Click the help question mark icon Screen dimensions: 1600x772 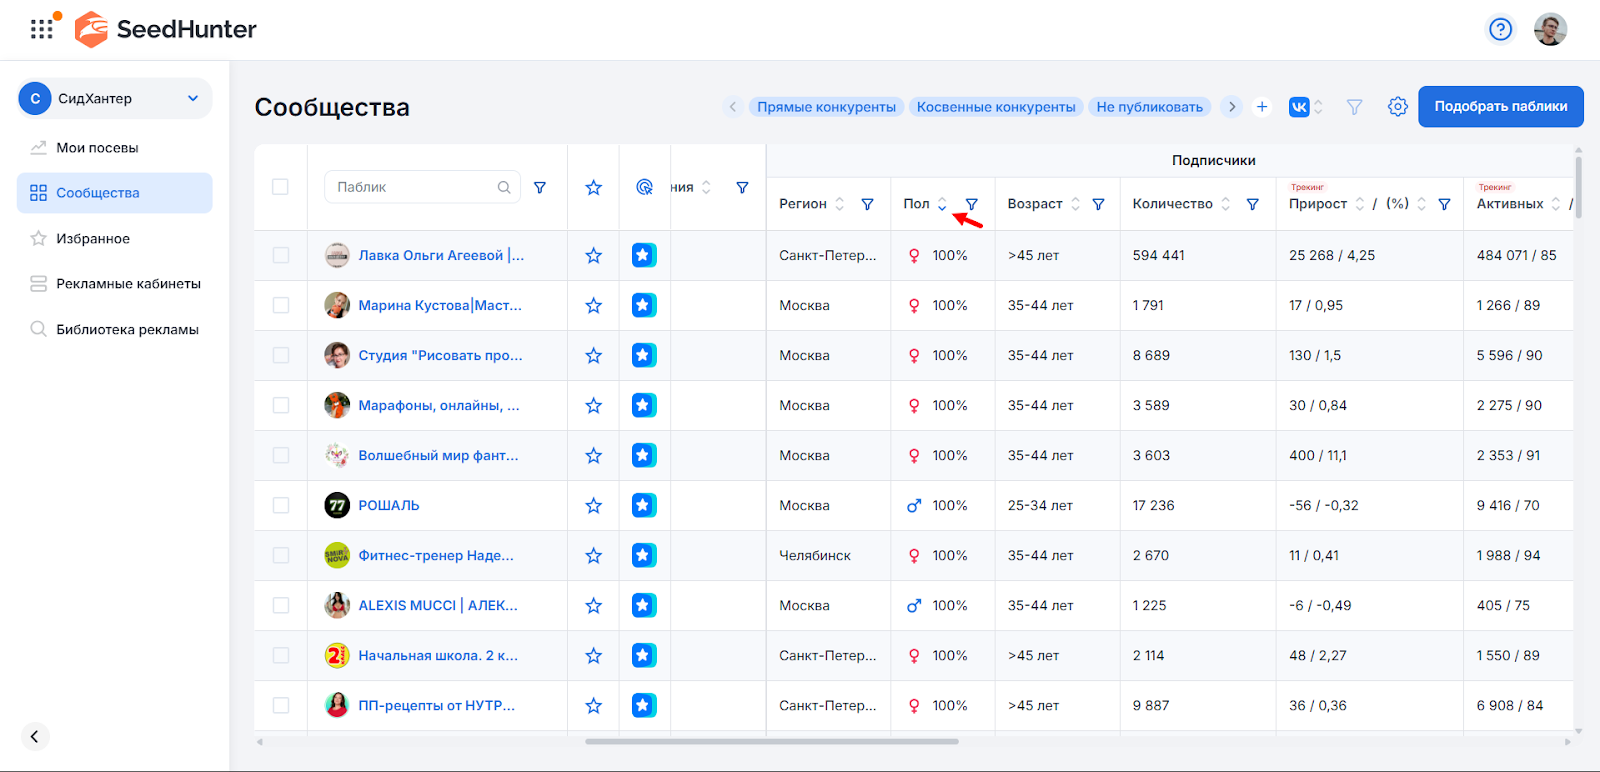(x=1500, y=29)
